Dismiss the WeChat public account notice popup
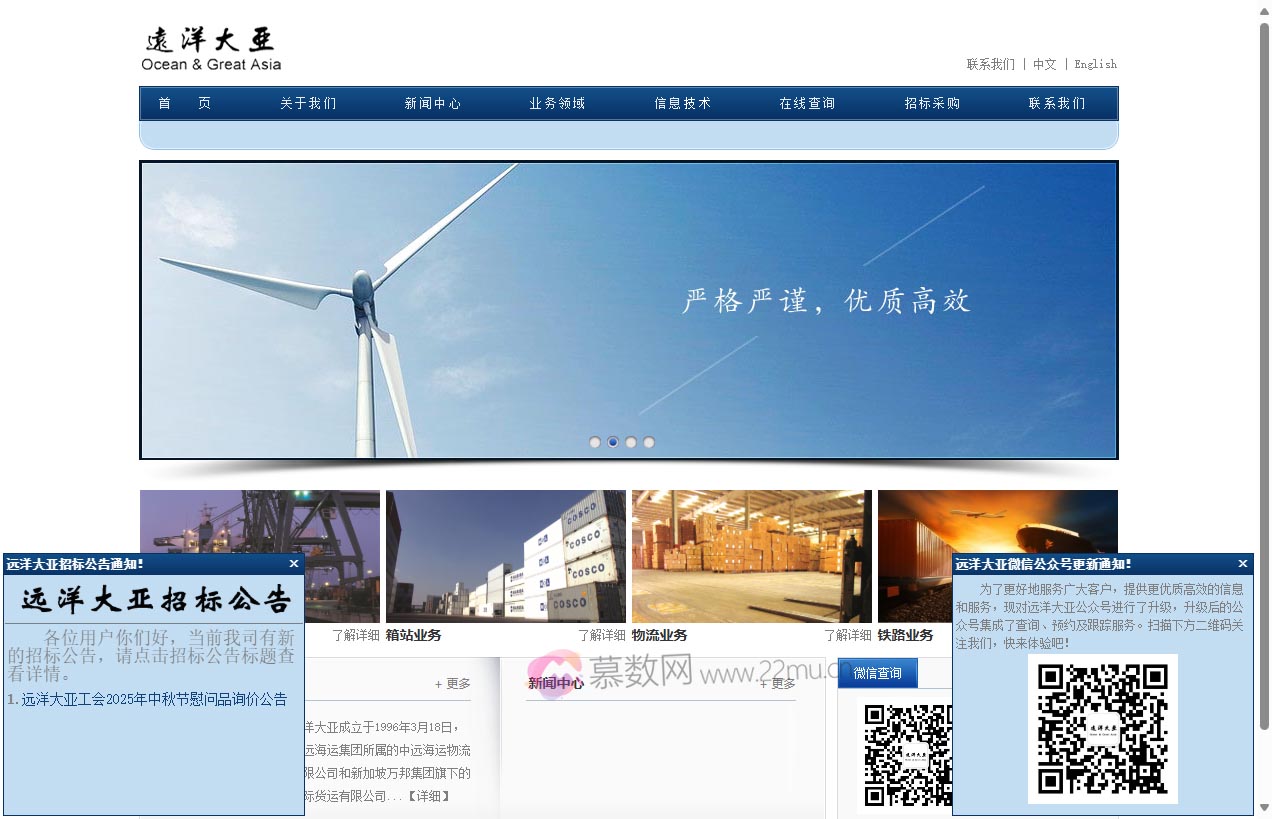Screen dimensions: 1272x819 (1242, 563)
